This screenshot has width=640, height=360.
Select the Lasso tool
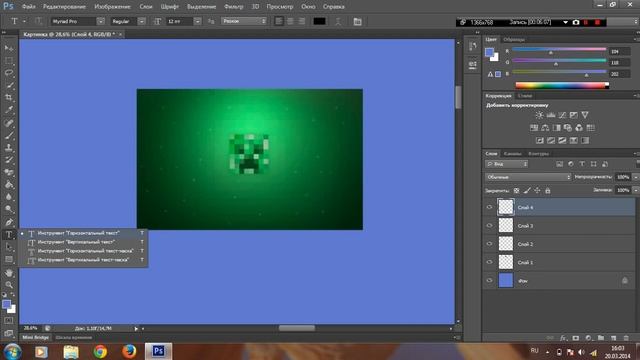tap(9, 73)
